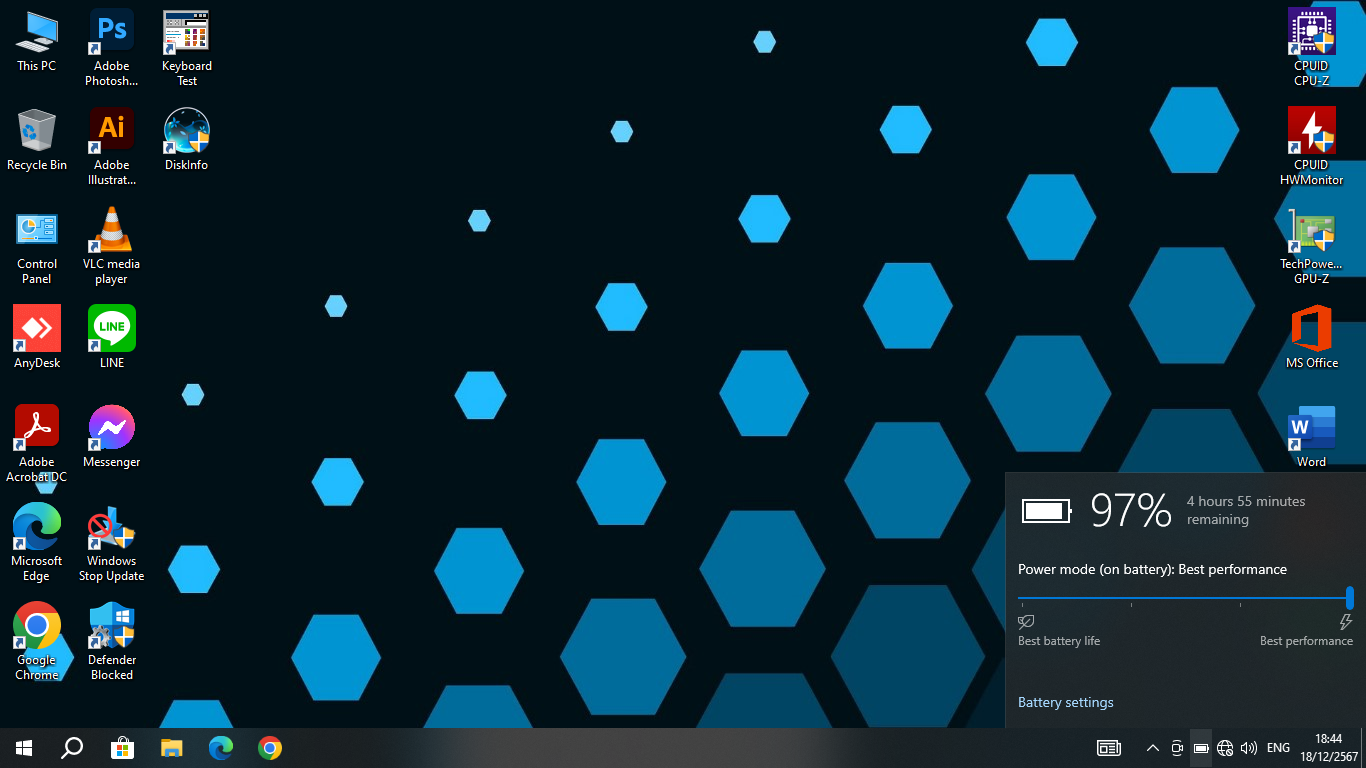Open the Windows Start menu
Screen dimensions: 1366x768
pos(24,748)
